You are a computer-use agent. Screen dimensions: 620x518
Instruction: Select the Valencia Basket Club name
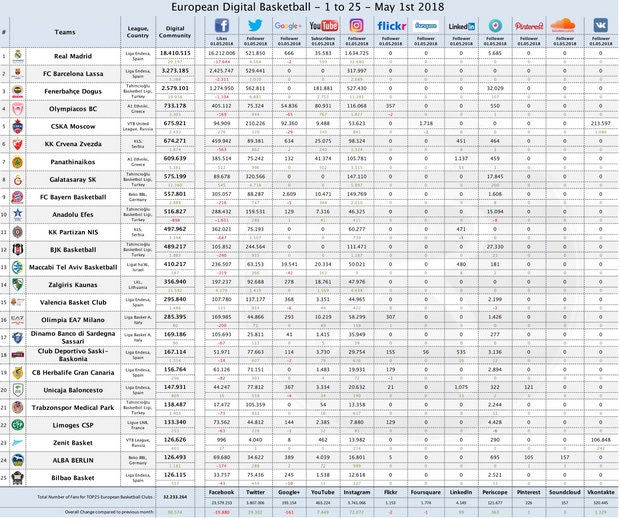coord(73,302)
